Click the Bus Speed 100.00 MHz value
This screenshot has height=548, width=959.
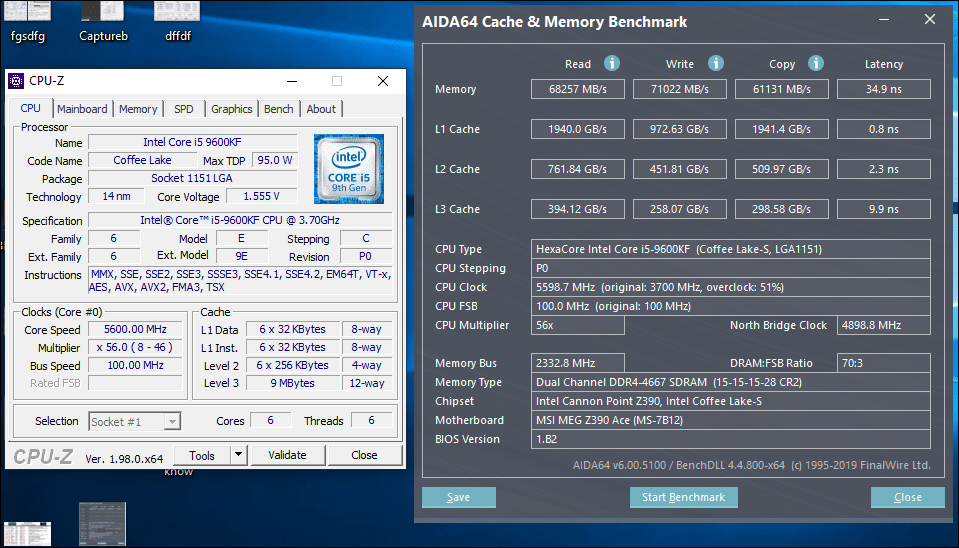point(135,365)
